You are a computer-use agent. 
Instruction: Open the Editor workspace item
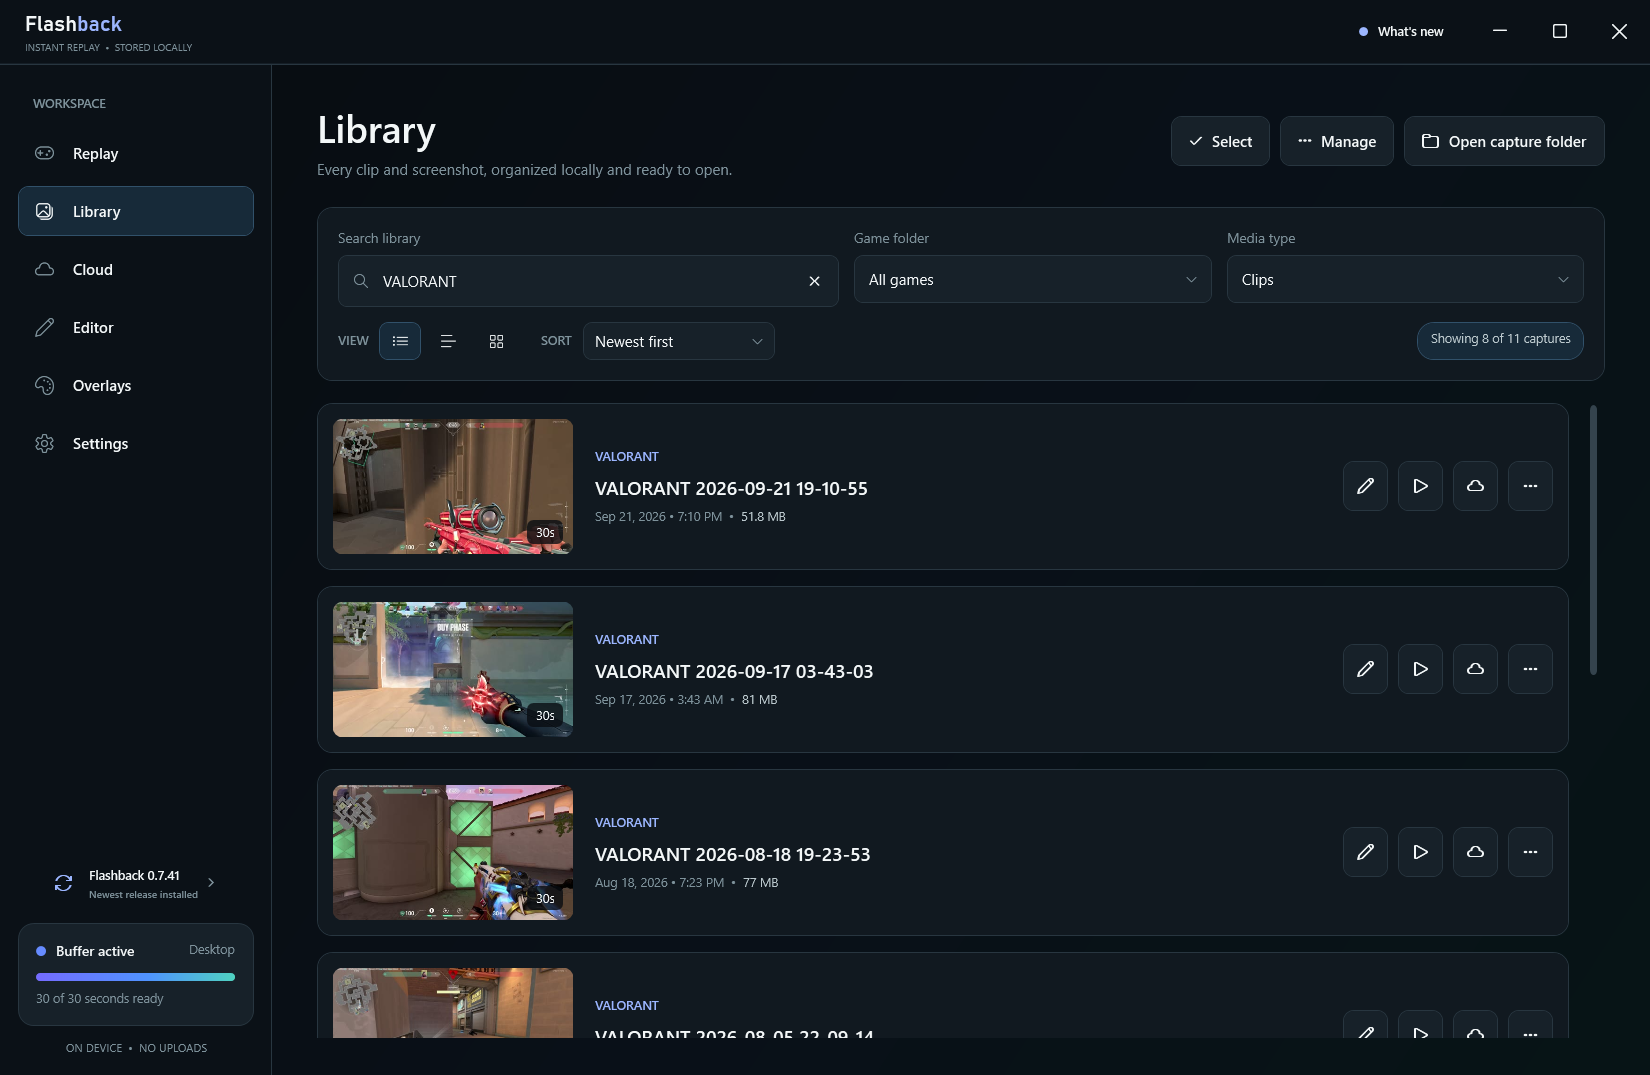(x=136, y=328)
